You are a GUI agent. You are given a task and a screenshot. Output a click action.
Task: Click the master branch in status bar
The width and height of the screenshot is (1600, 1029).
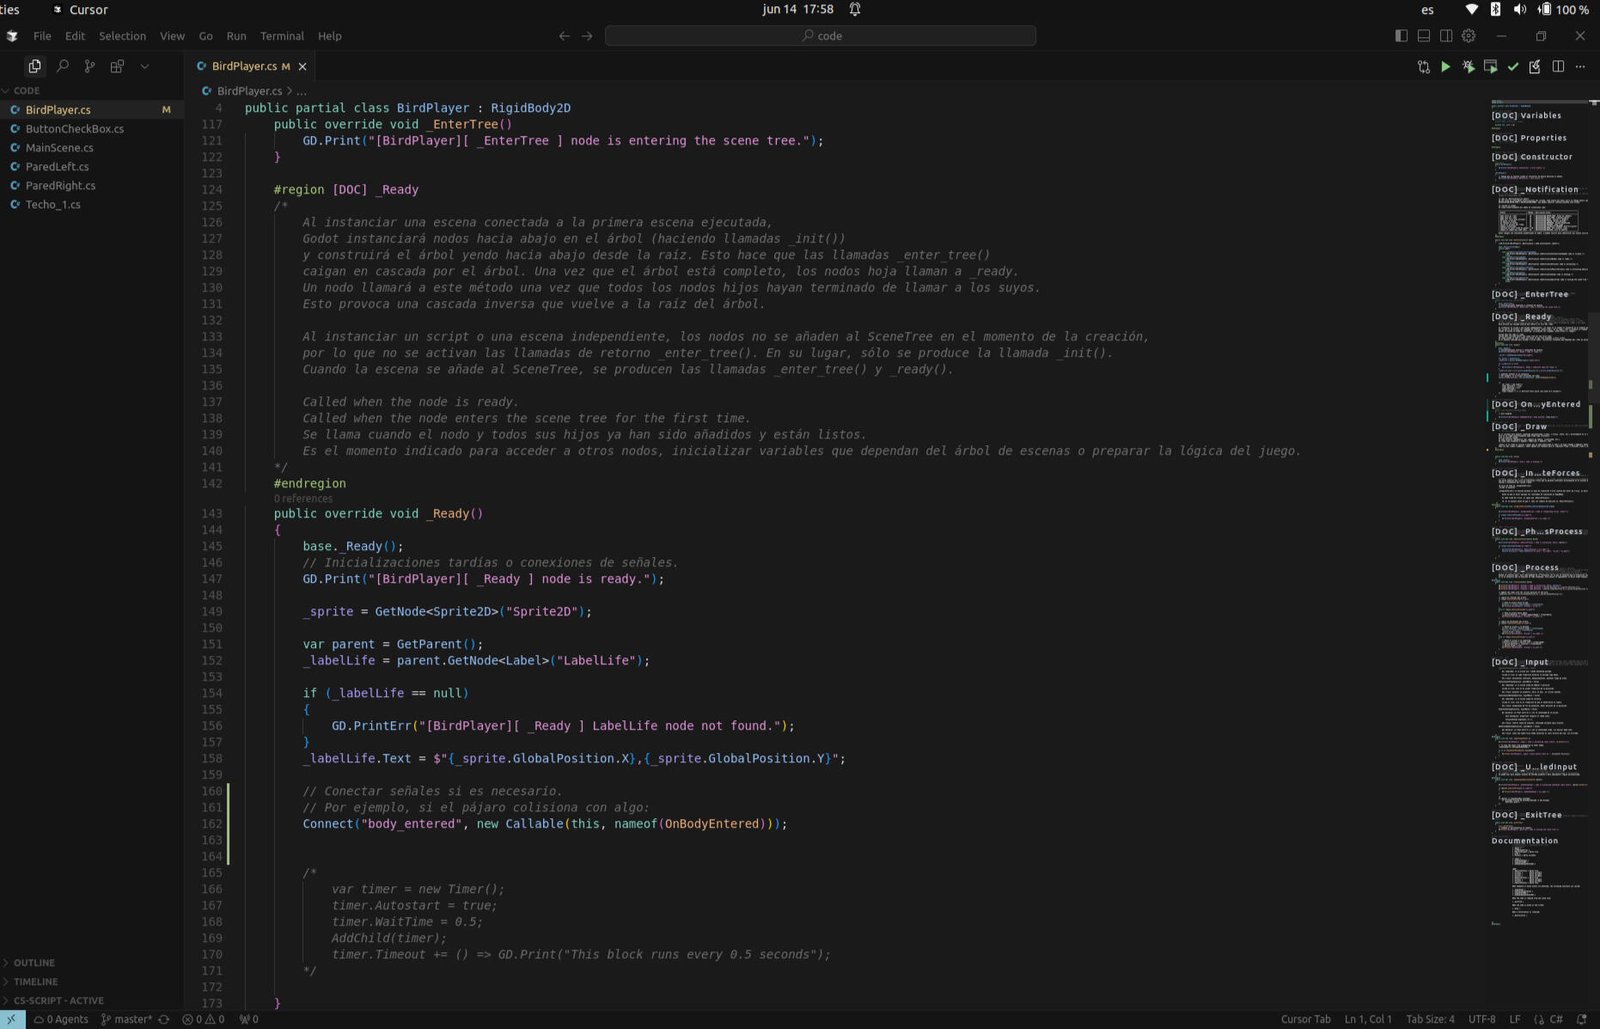[132, 1019]
